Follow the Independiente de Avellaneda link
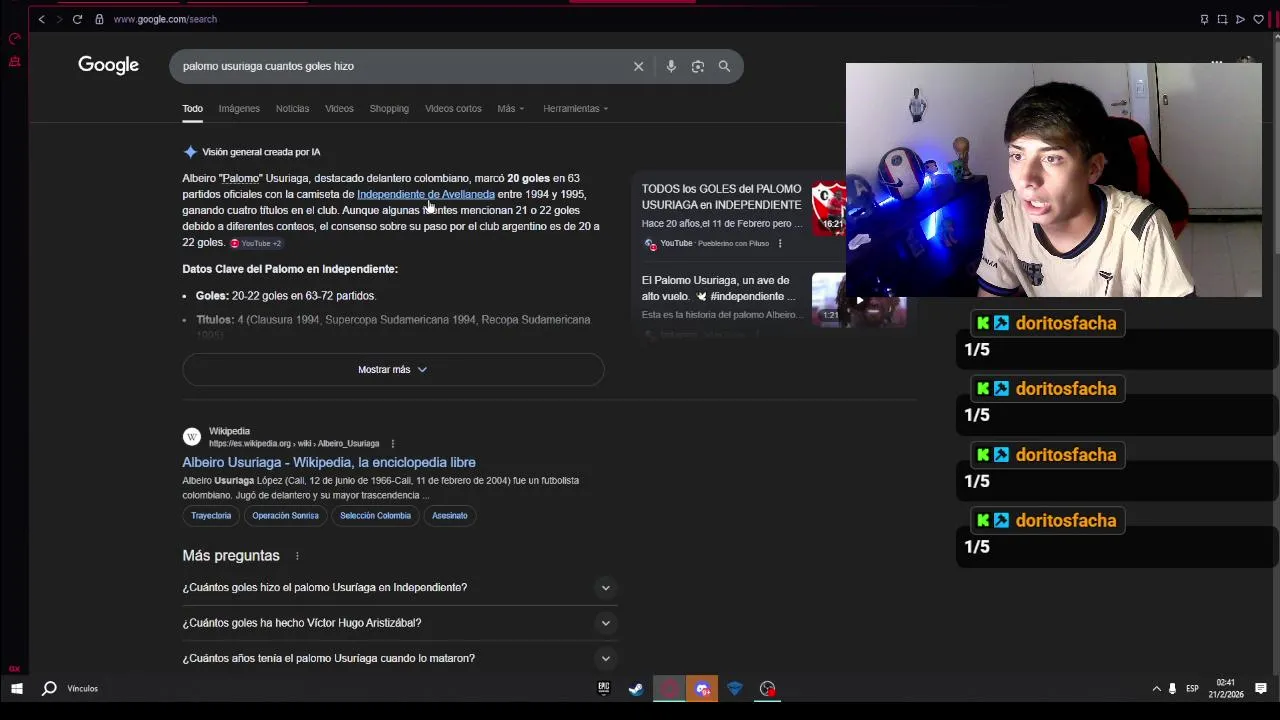 (x=426, y=194)
